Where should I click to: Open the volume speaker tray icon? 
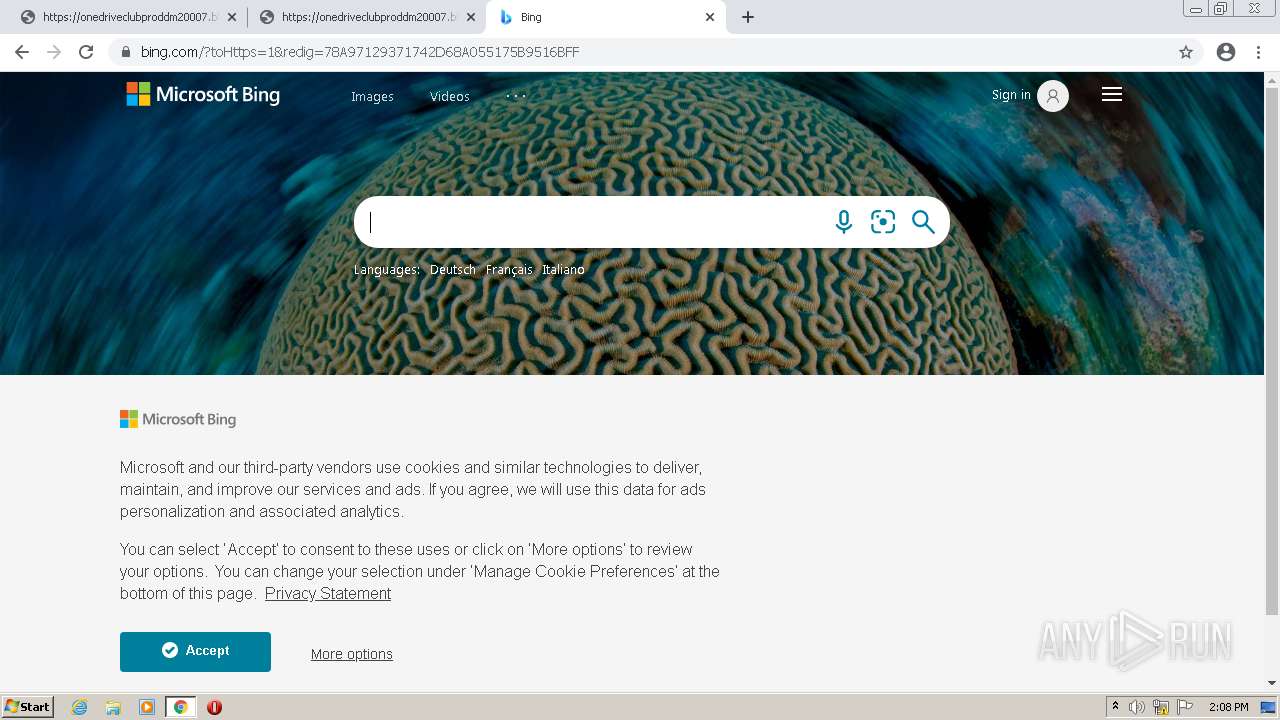pyautogui.click(x=1137, y=707)
